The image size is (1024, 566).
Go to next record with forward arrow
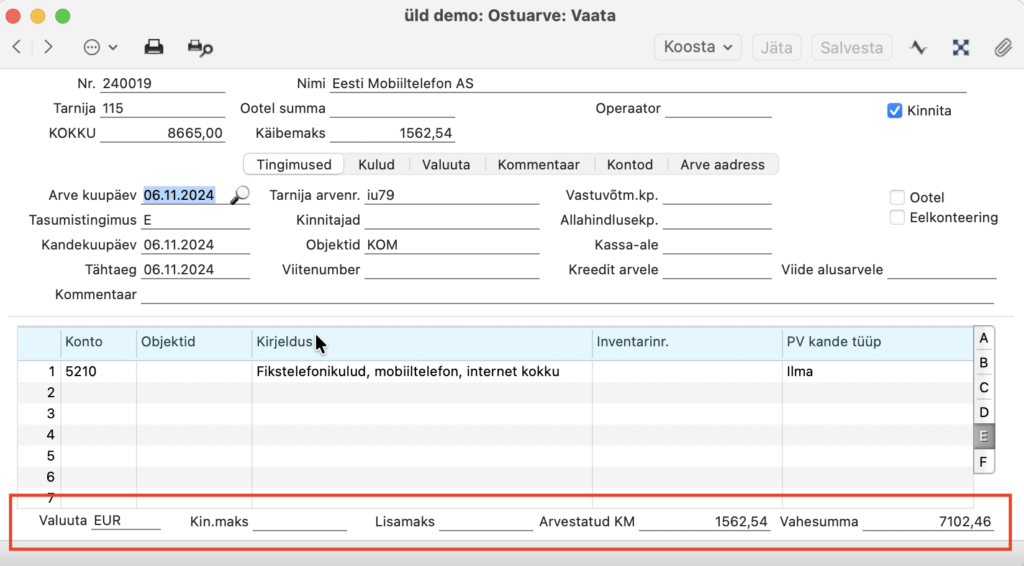[48, 47]
